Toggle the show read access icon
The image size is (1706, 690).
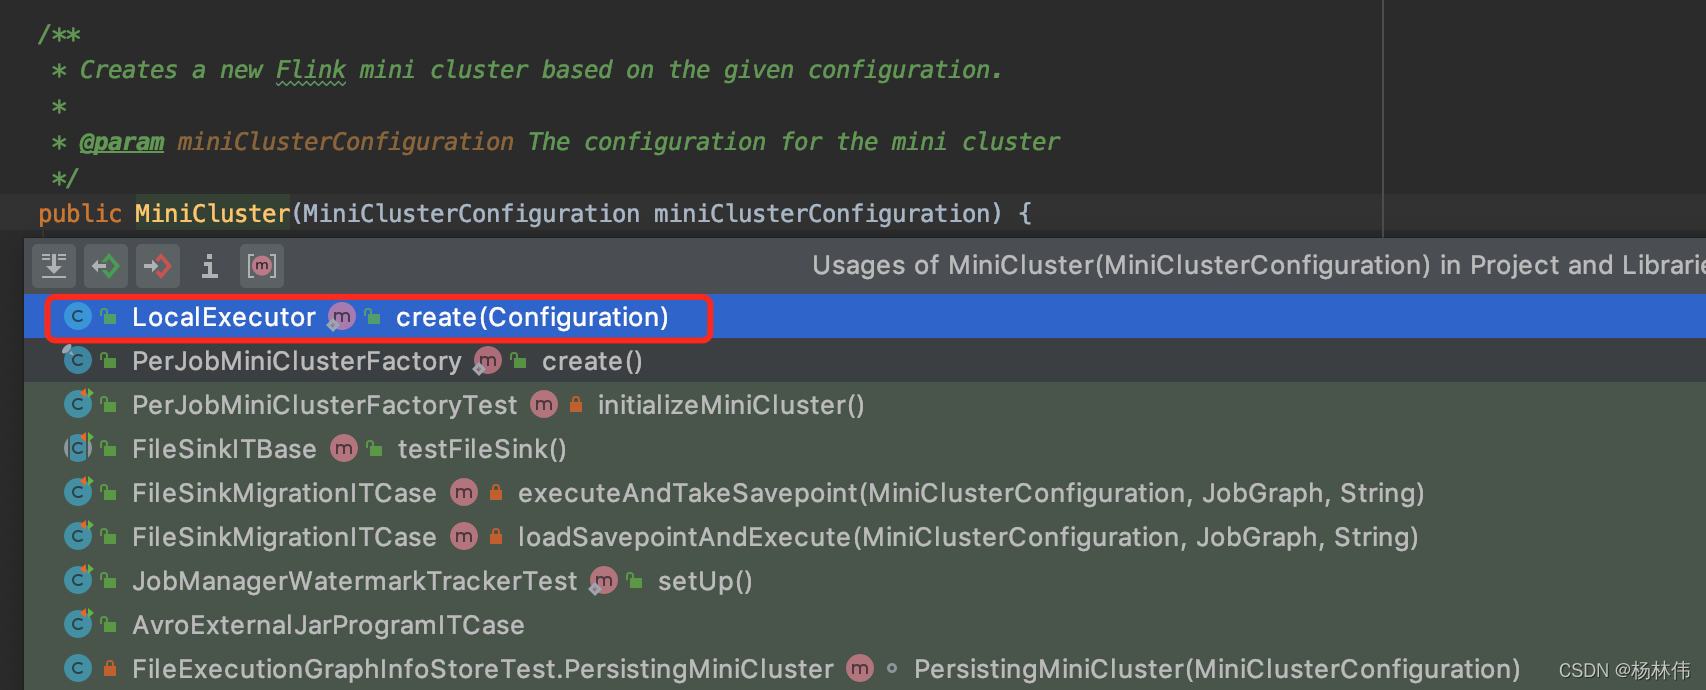[106, 266]
